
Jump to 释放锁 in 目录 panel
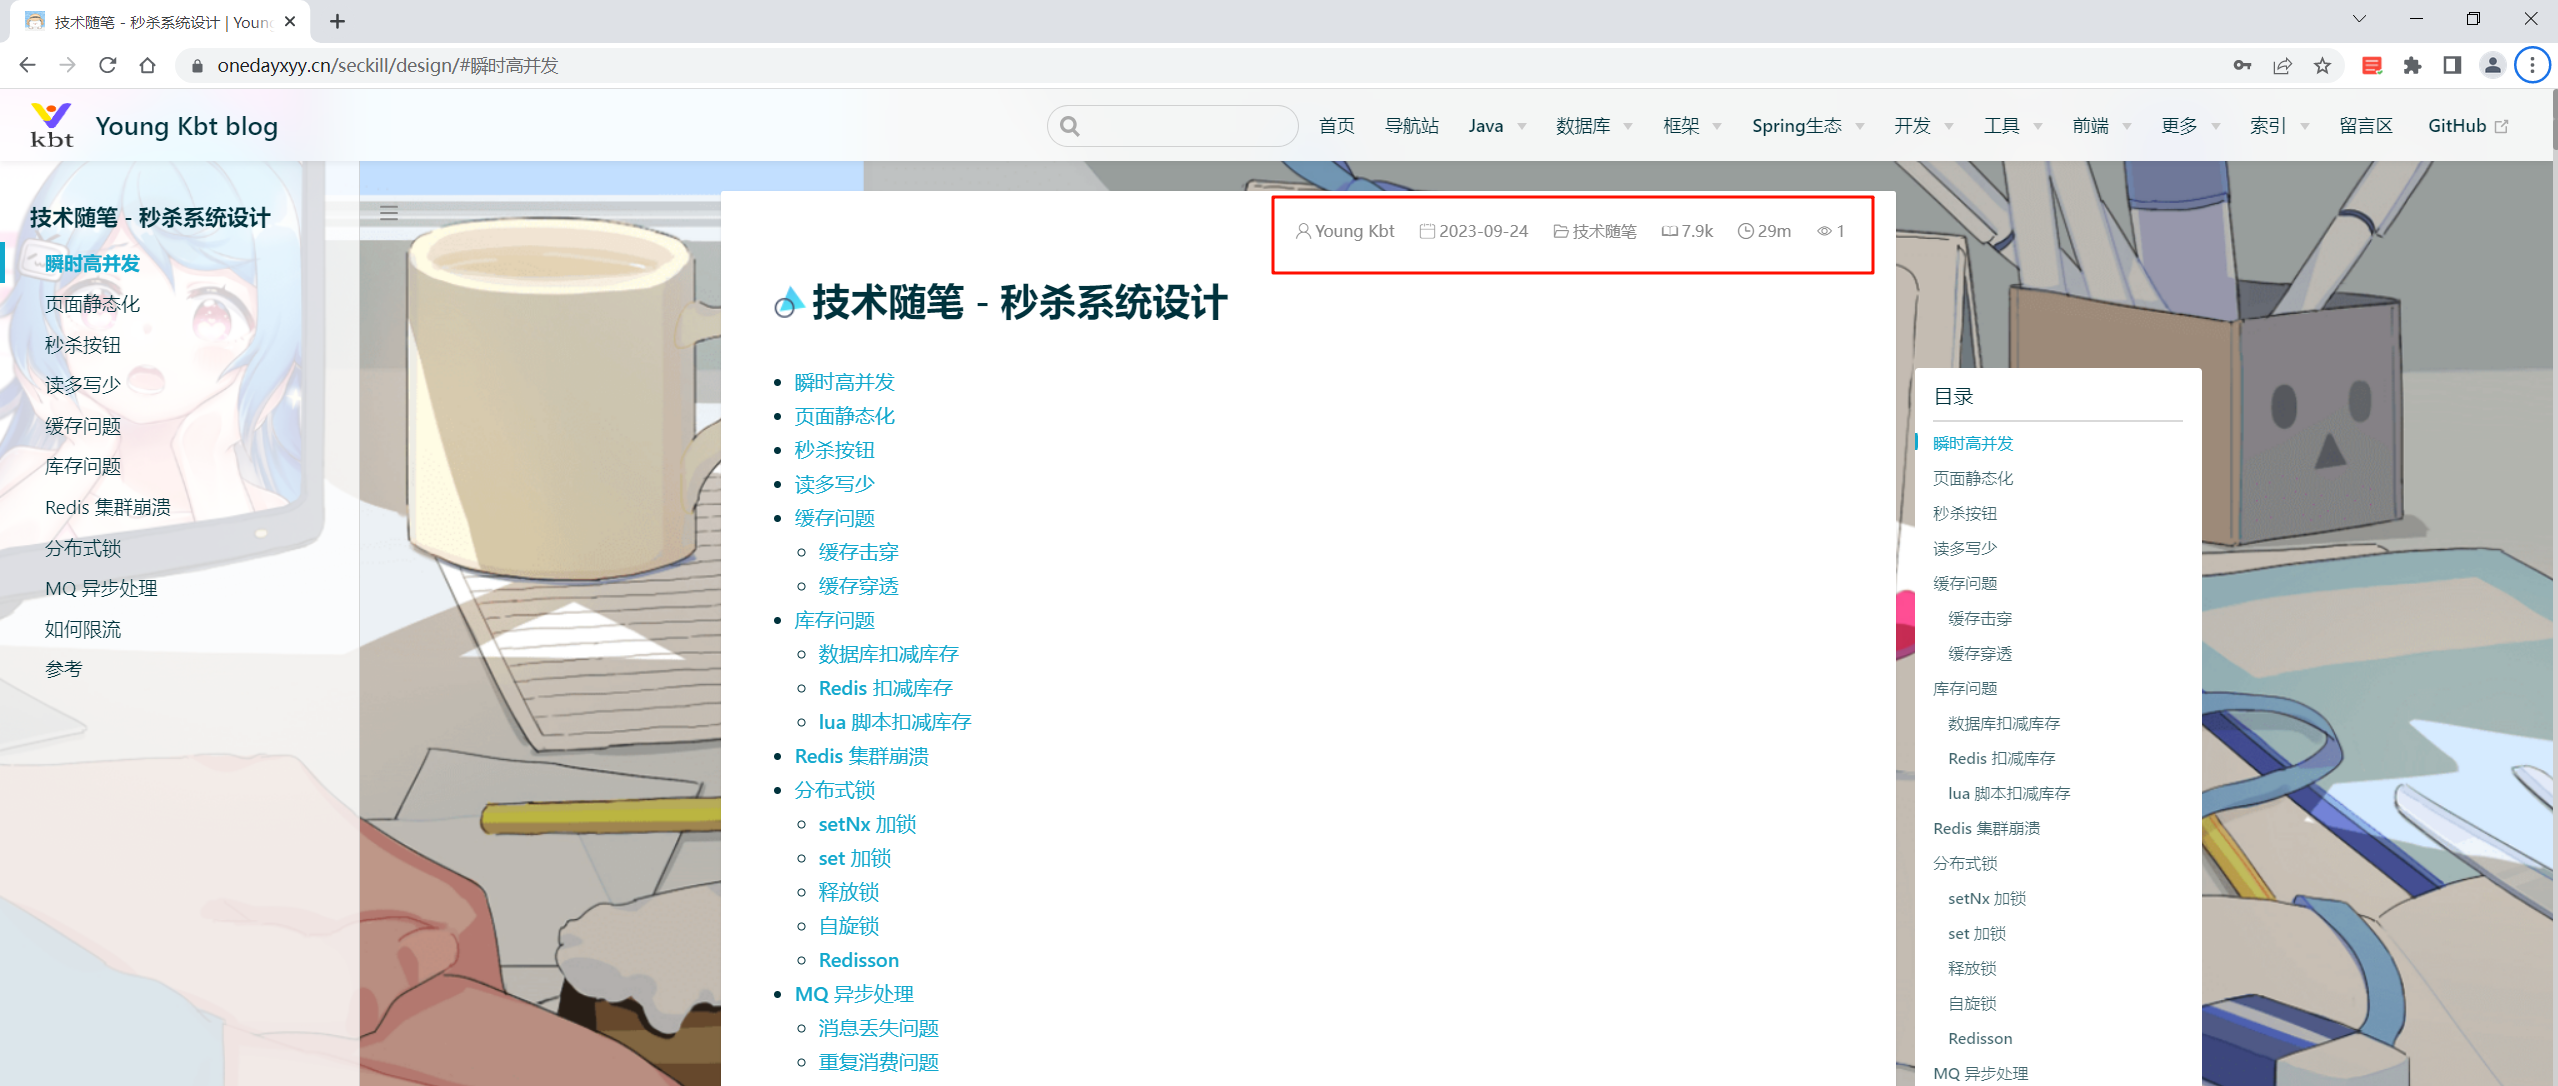(x=1971, y=968)
